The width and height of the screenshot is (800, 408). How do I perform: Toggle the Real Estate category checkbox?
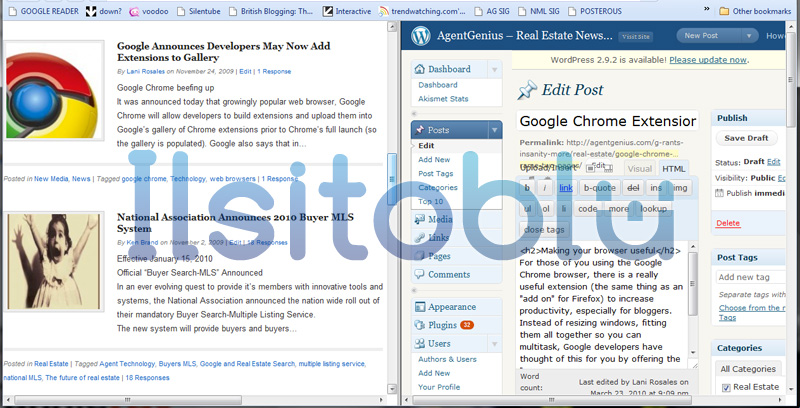[x=726, y=388]
